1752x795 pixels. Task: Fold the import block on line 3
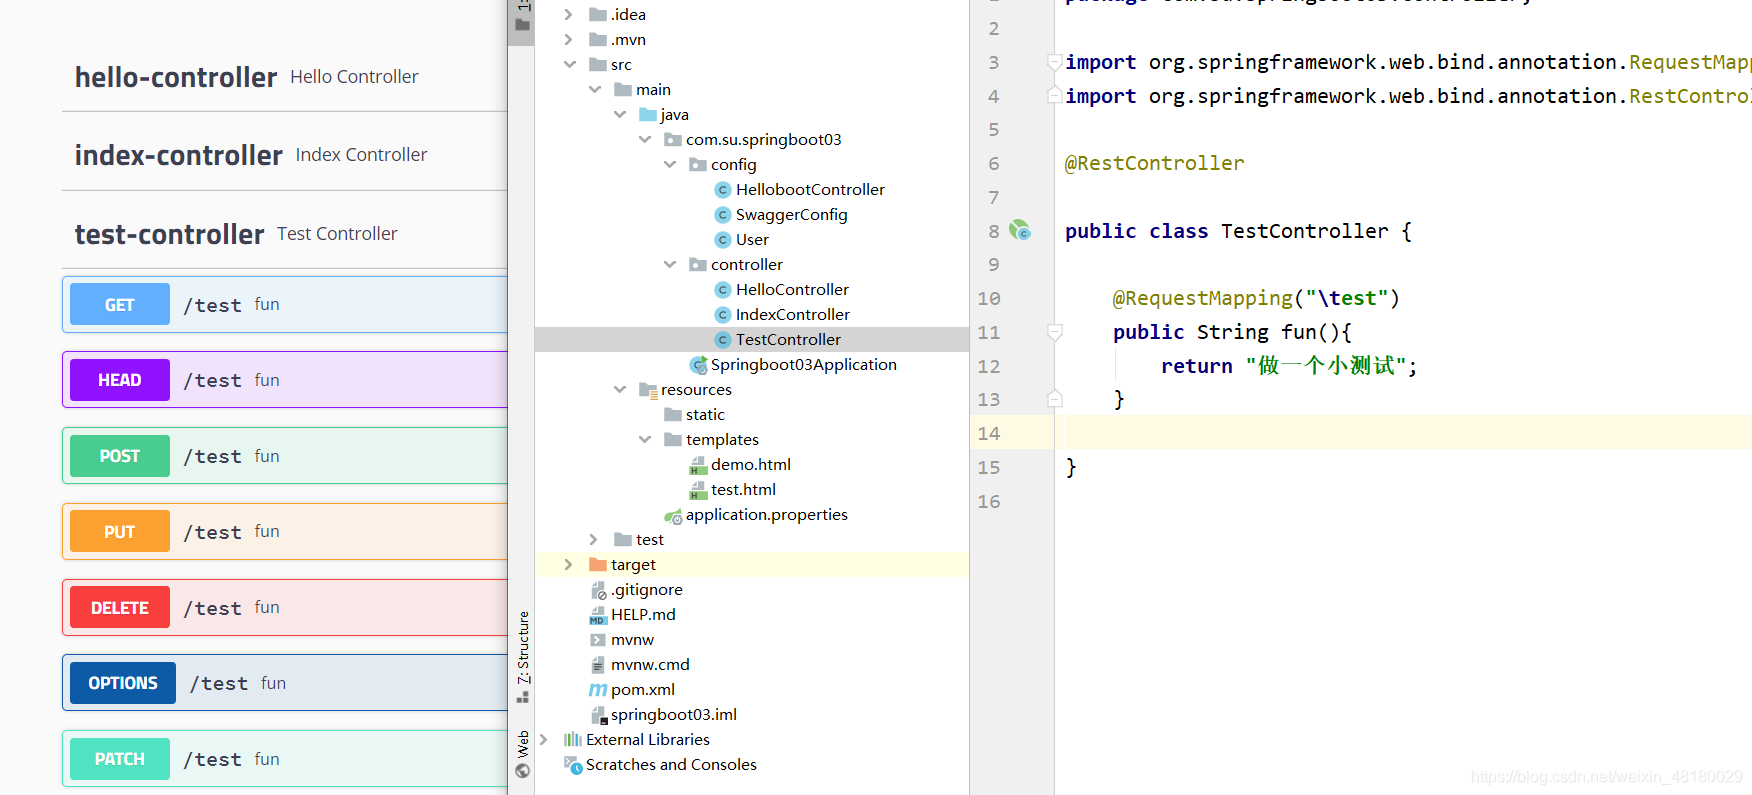pos(1054,62)
